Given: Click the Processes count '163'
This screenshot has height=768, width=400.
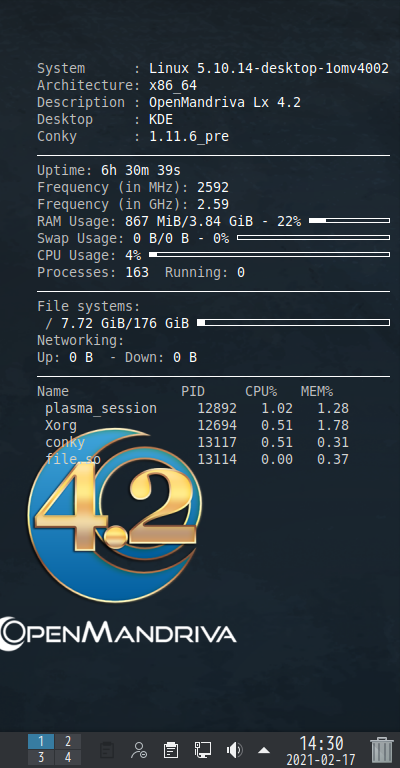Looking at the screenshot, I should click(137, 272).
